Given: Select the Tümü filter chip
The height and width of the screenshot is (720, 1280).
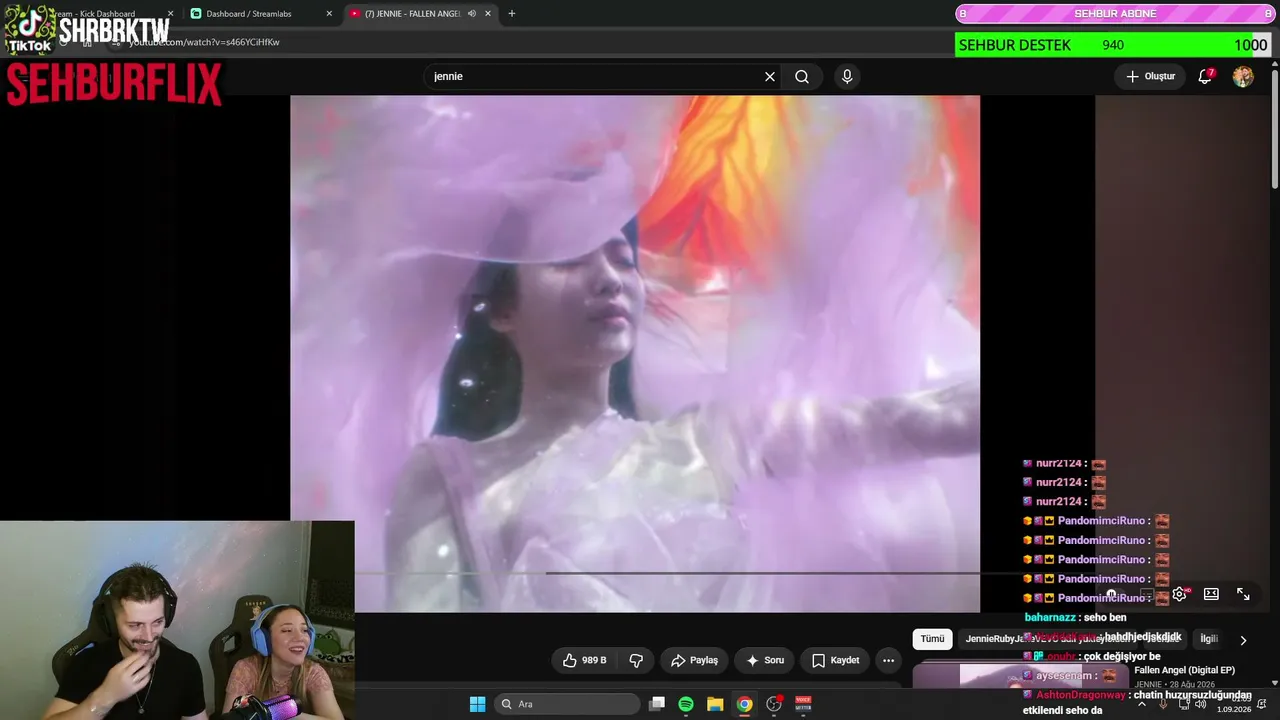Looking at the screenshot, I should (x=932, y=639).
